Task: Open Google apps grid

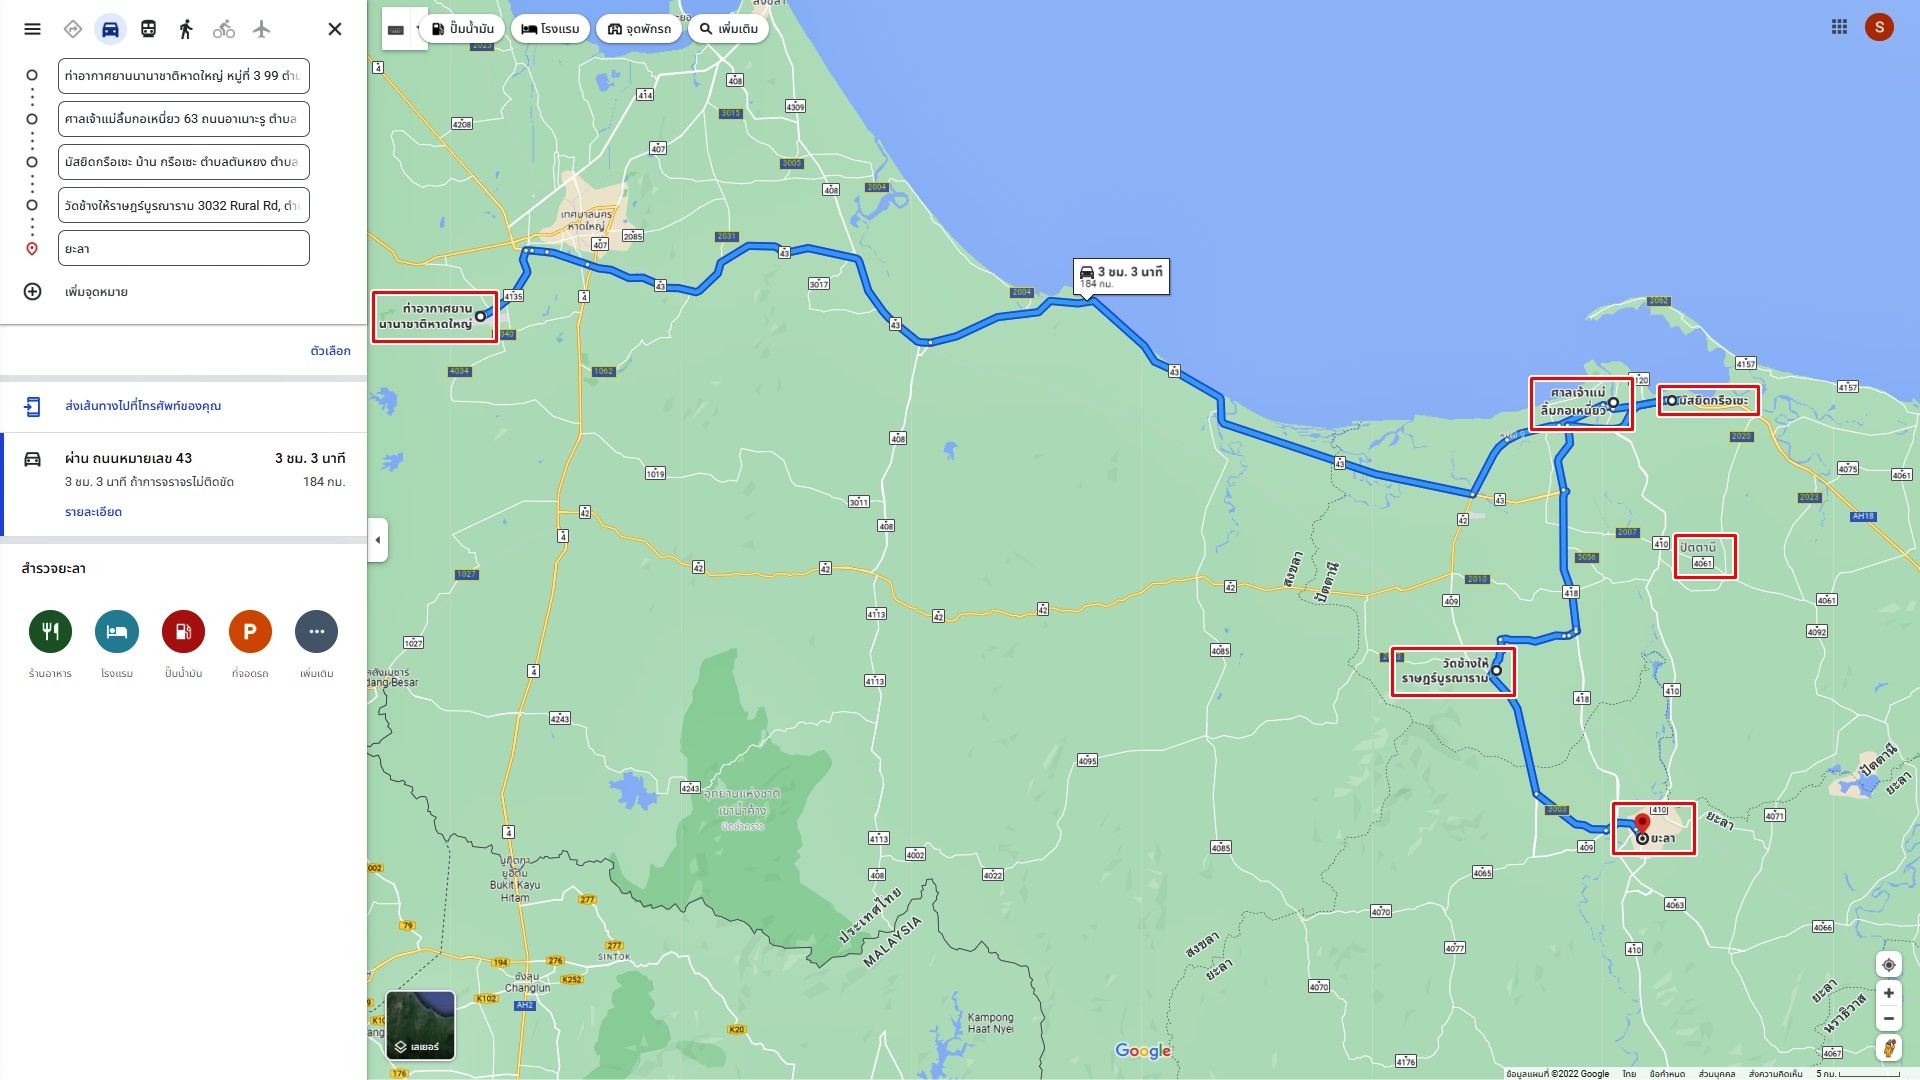Action: (1839, 27)
